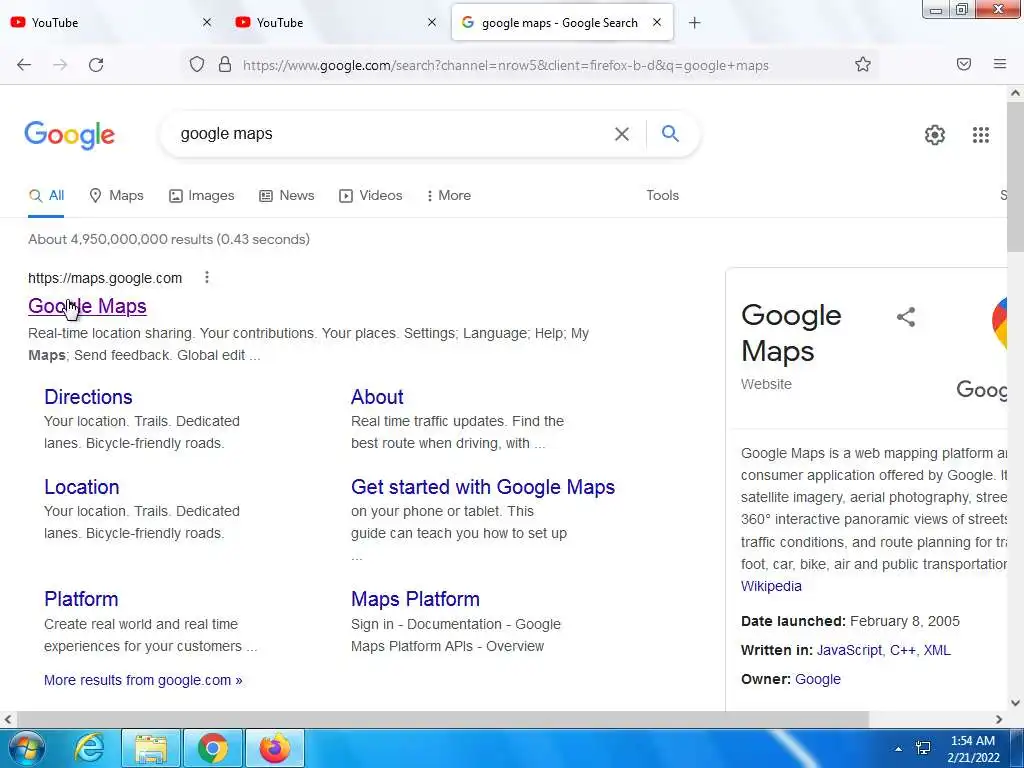This screenshot has height=768, width=1024.
Task: Open the tracking protection shield icon
Action: tap(197, 65)
